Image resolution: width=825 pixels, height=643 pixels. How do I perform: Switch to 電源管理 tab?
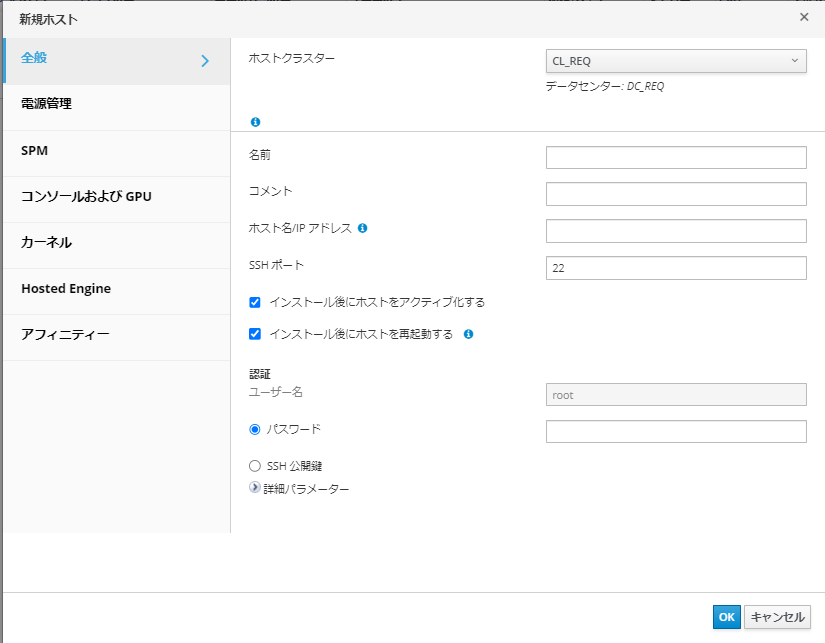(x=46, y=104)
